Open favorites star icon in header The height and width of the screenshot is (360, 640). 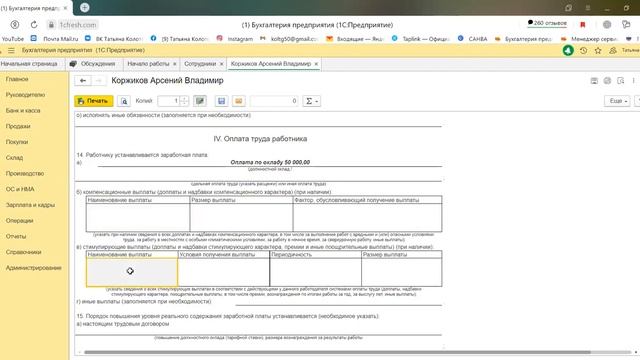coord(598,50)
